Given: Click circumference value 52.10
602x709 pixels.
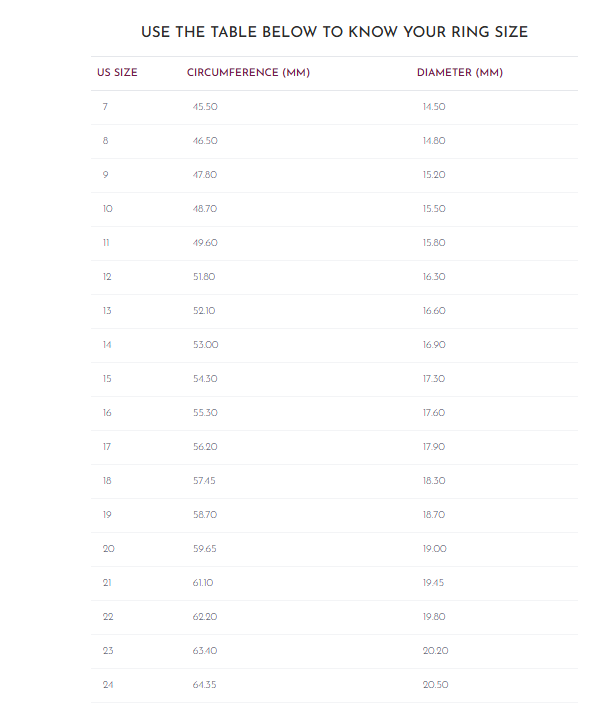Looking at the screenshot, I should 204,311.
